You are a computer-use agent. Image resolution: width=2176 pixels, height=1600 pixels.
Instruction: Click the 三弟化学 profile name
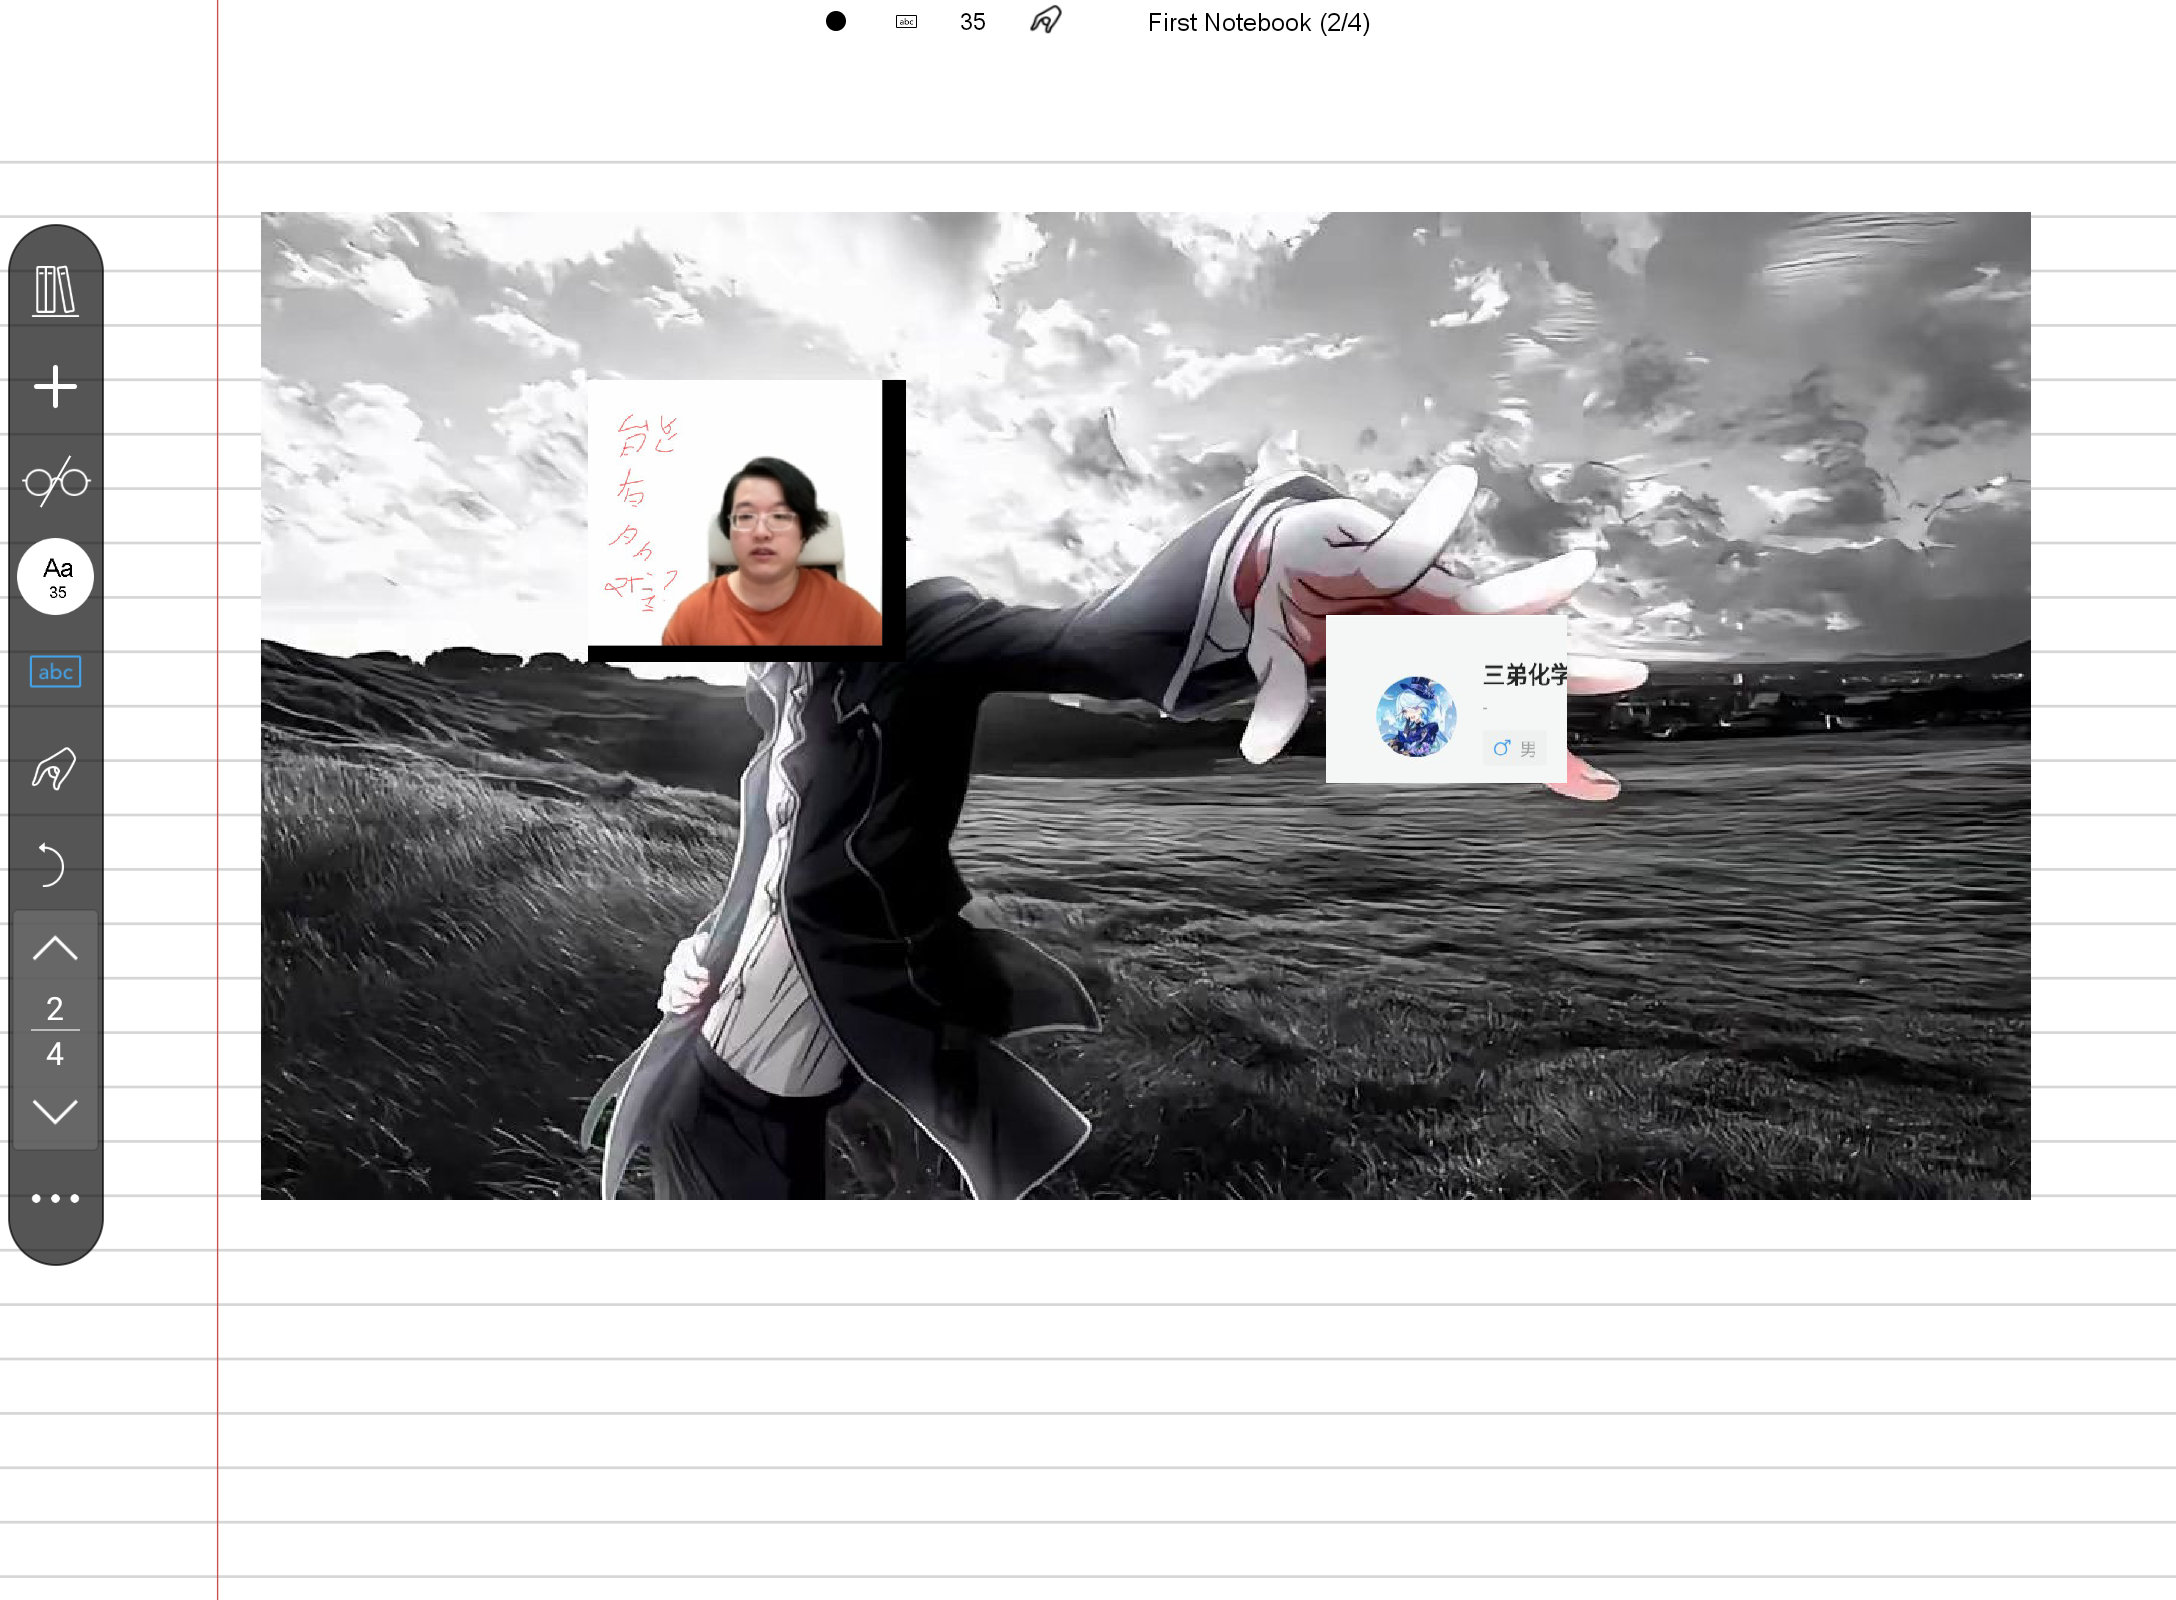click(1524, 675)
